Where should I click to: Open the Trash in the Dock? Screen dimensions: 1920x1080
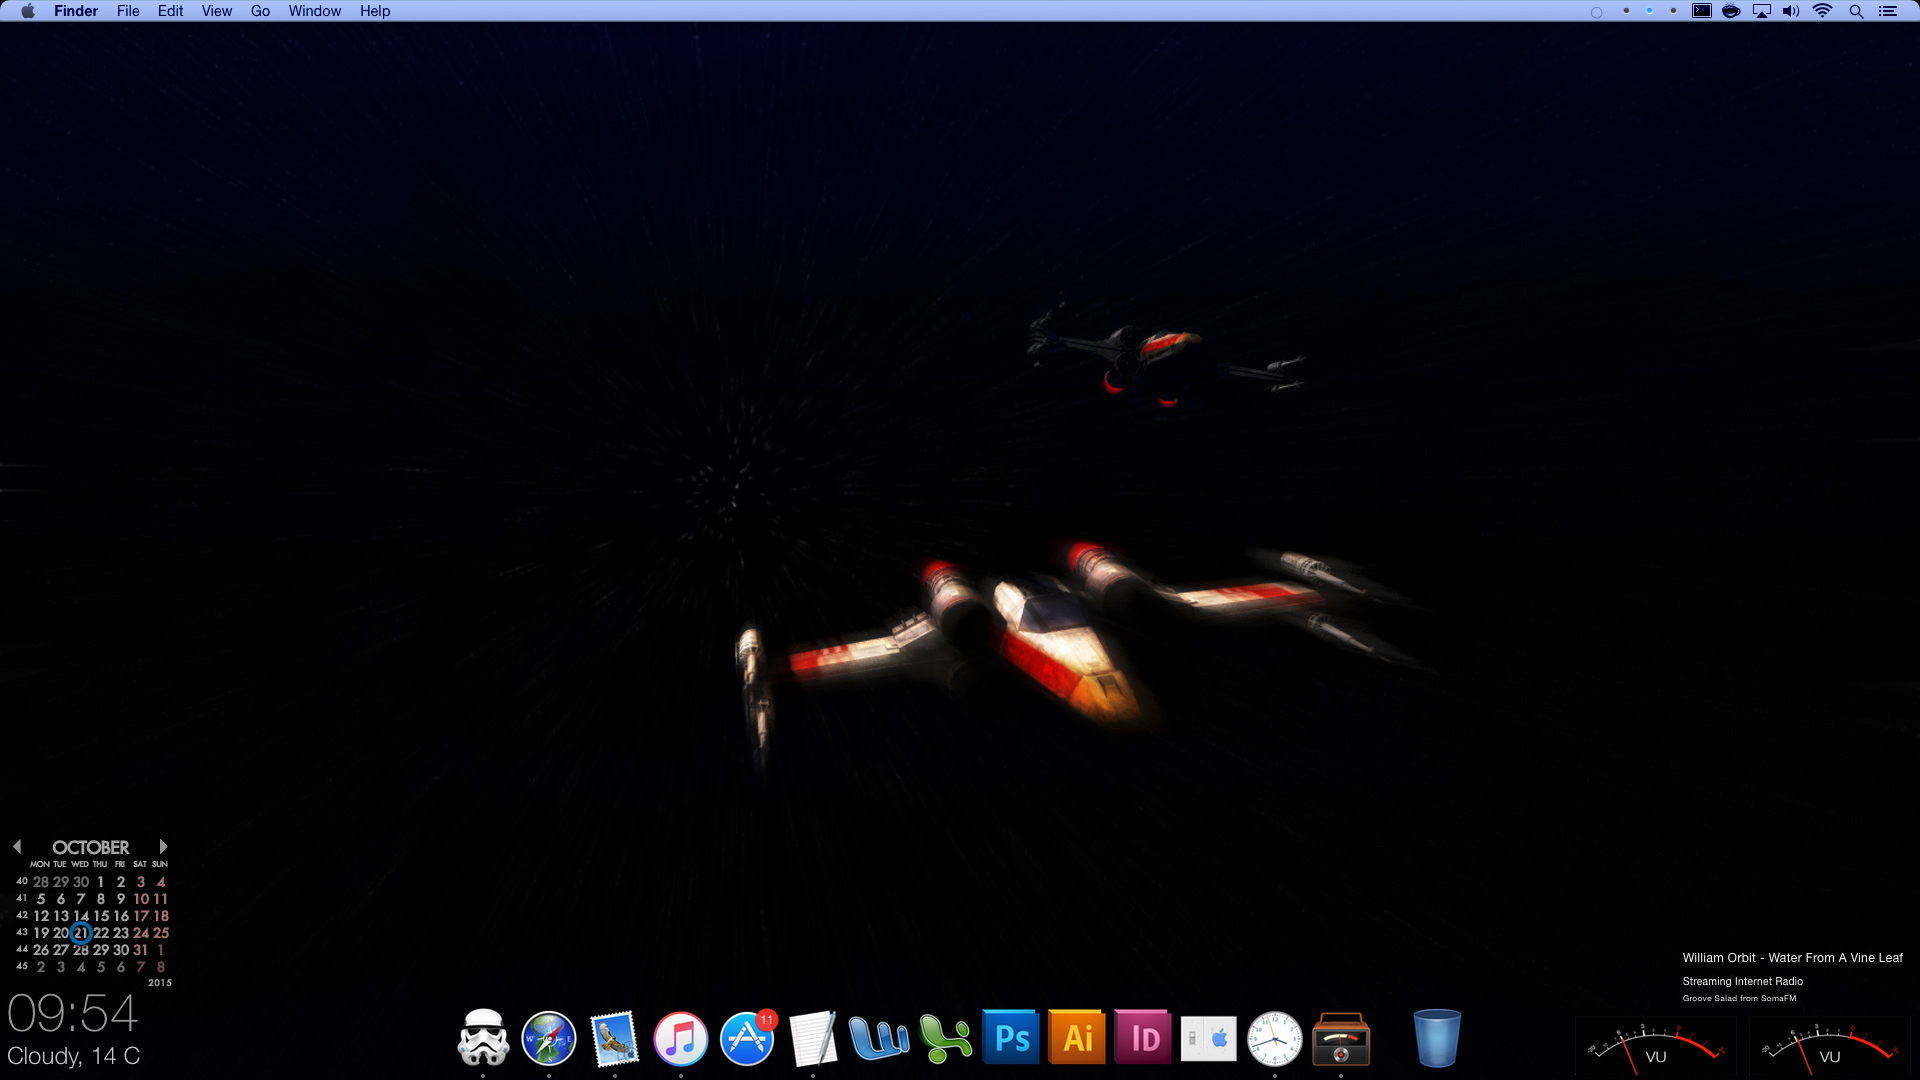(x=1437, y=1039)
